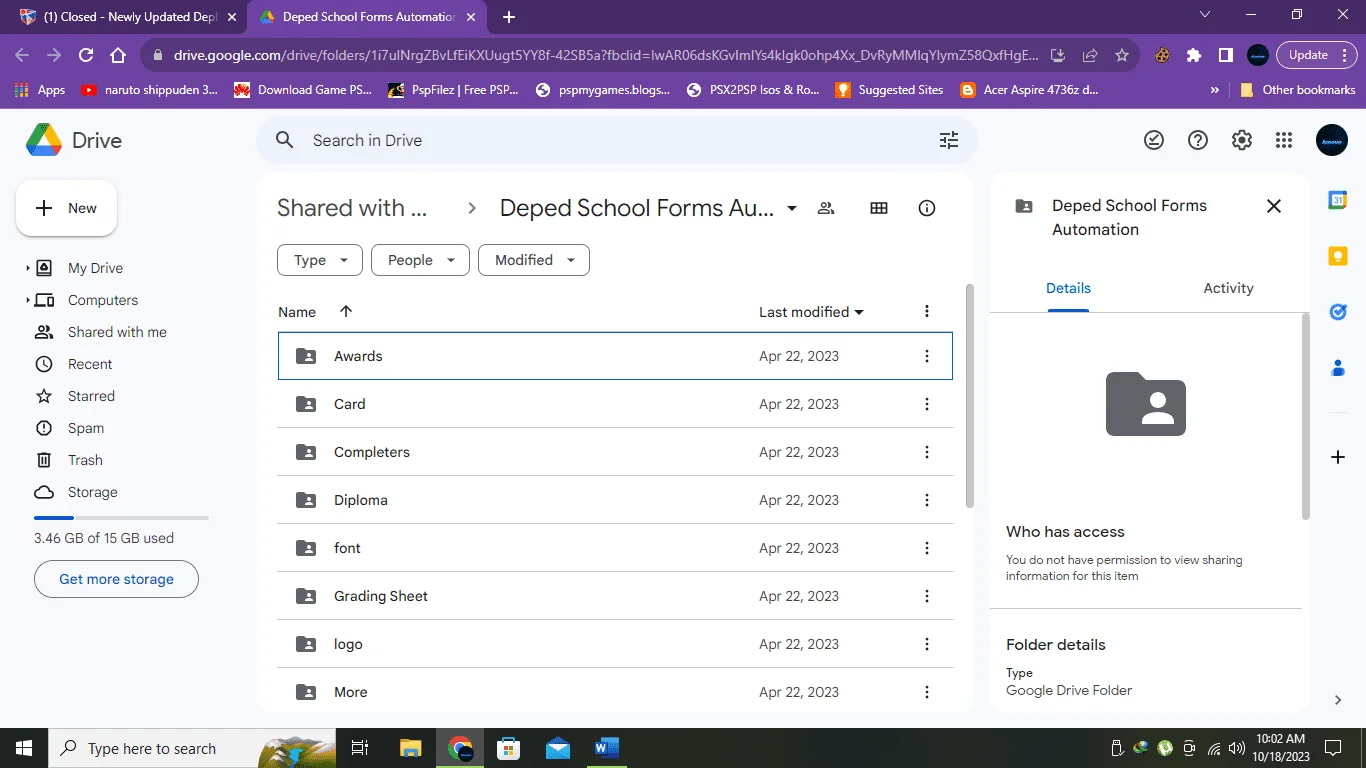The image size is (1366, 768).
Task: Expand the My Drive tree
Action: [28, 268]
